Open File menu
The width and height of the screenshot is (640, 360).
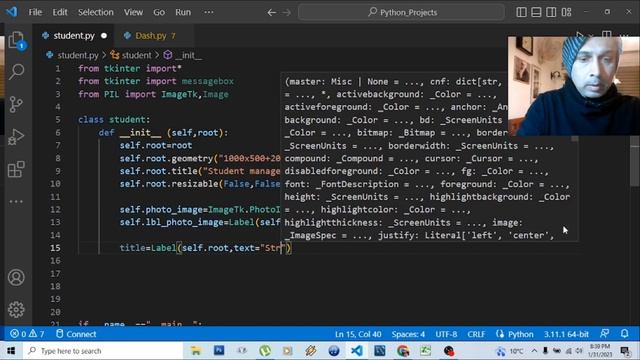(35, 12)
